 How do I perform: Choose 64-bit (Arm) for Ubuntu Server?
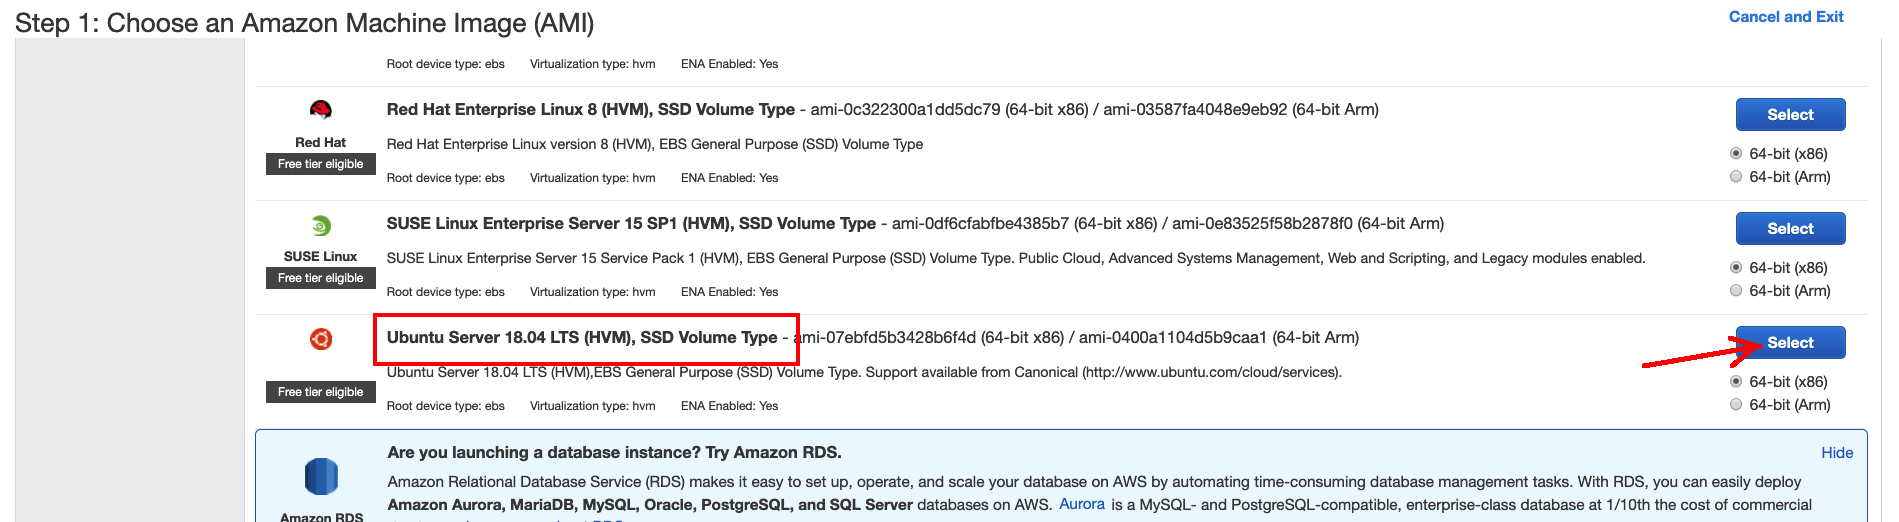(x=1736, y=404)
